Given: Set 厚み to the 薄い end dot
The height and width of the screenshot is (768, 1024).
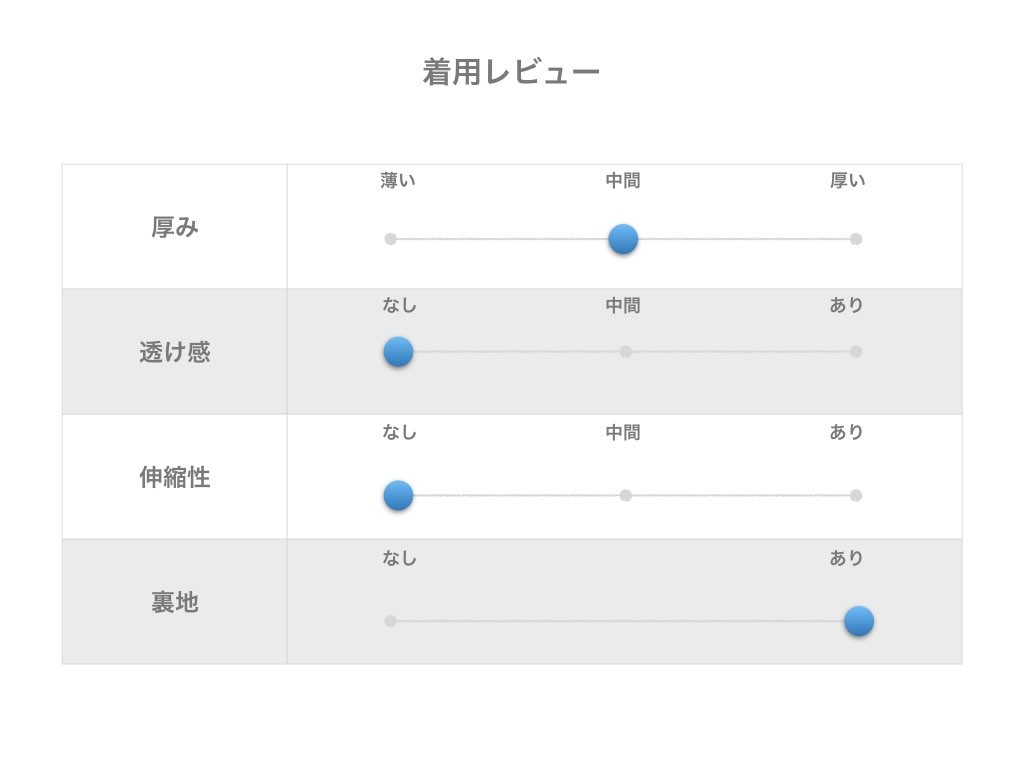Looking at the screenshot, I should 391,239.
